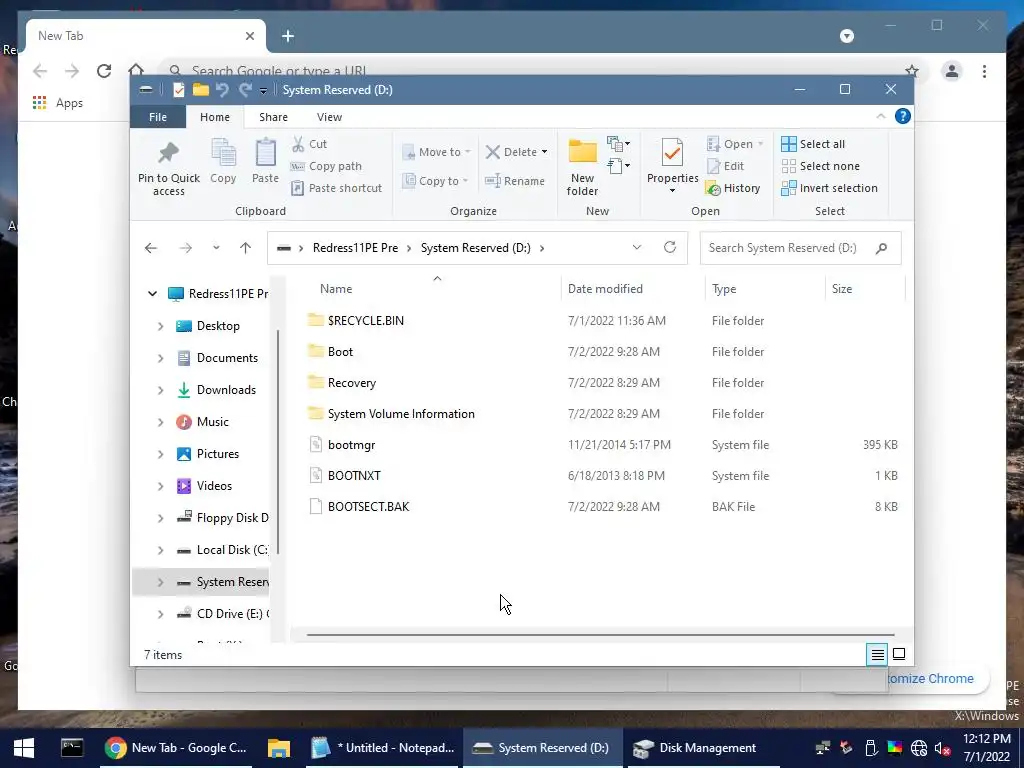Viewport: 1024px width, 768px height.
Task: Click Copy path in Clipboard group
Action: point(326,166)
